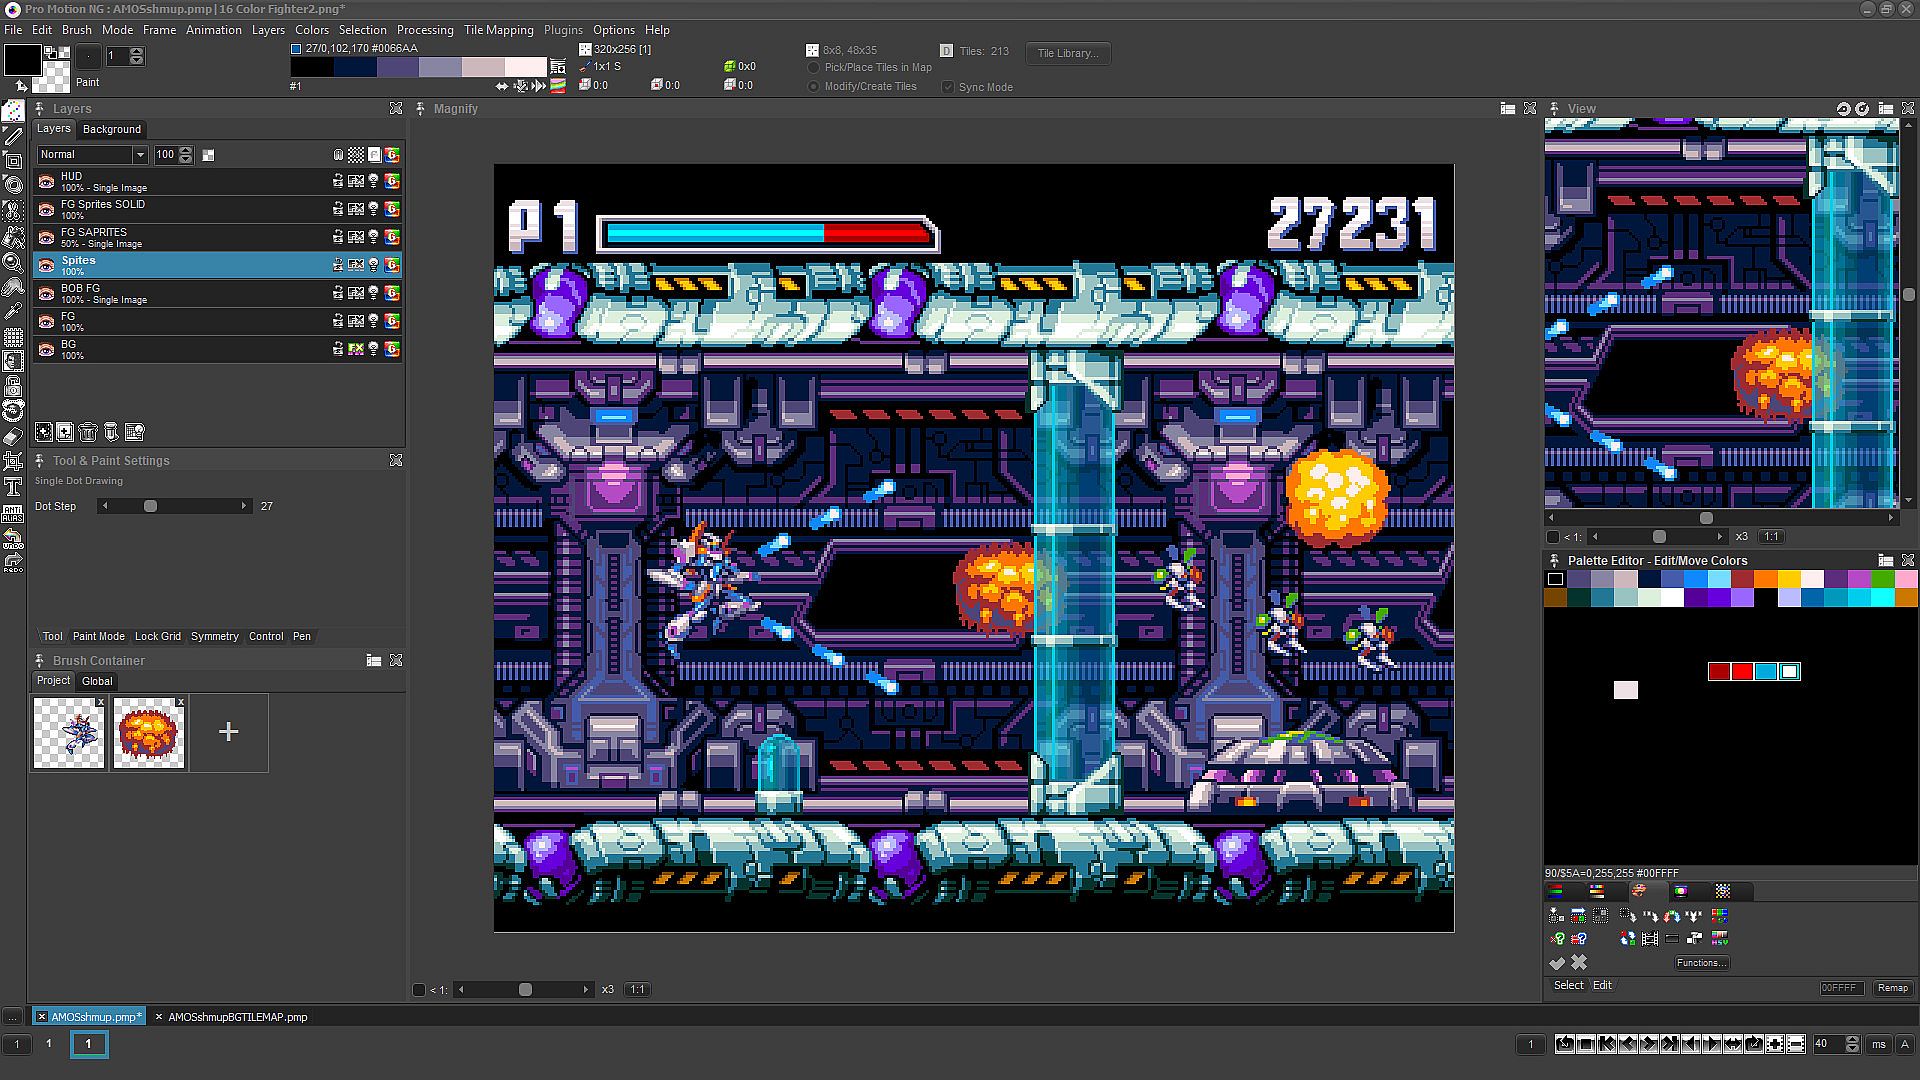Click the Remap button in palette editor
This screenshot has height=1080, width=1920.
1891,988
